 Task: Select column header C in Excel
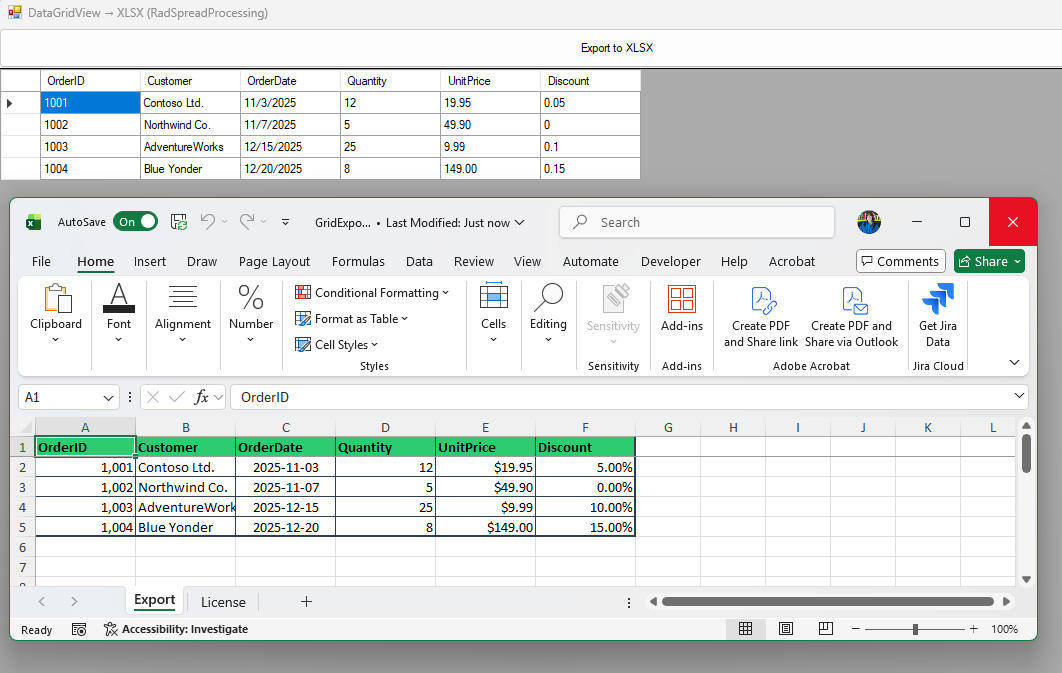(x=286, y=427)
